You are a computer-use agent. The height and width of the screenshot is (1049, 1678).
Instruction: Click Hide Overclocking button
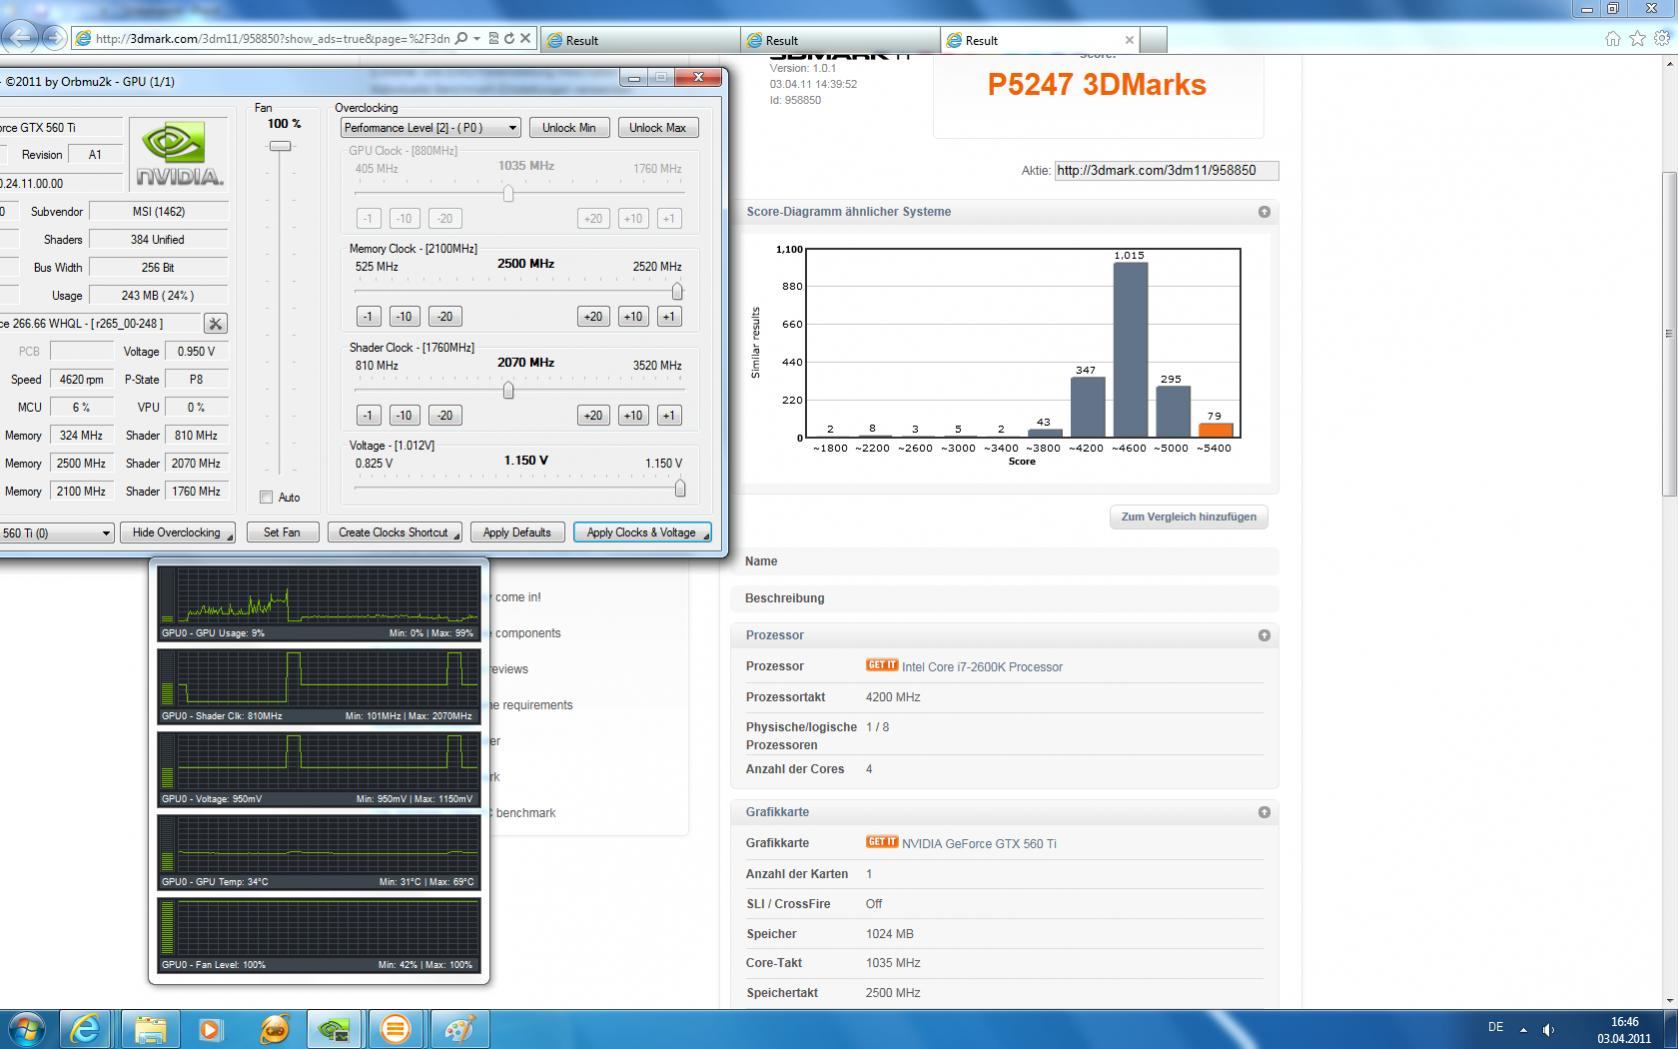point(177,533)
